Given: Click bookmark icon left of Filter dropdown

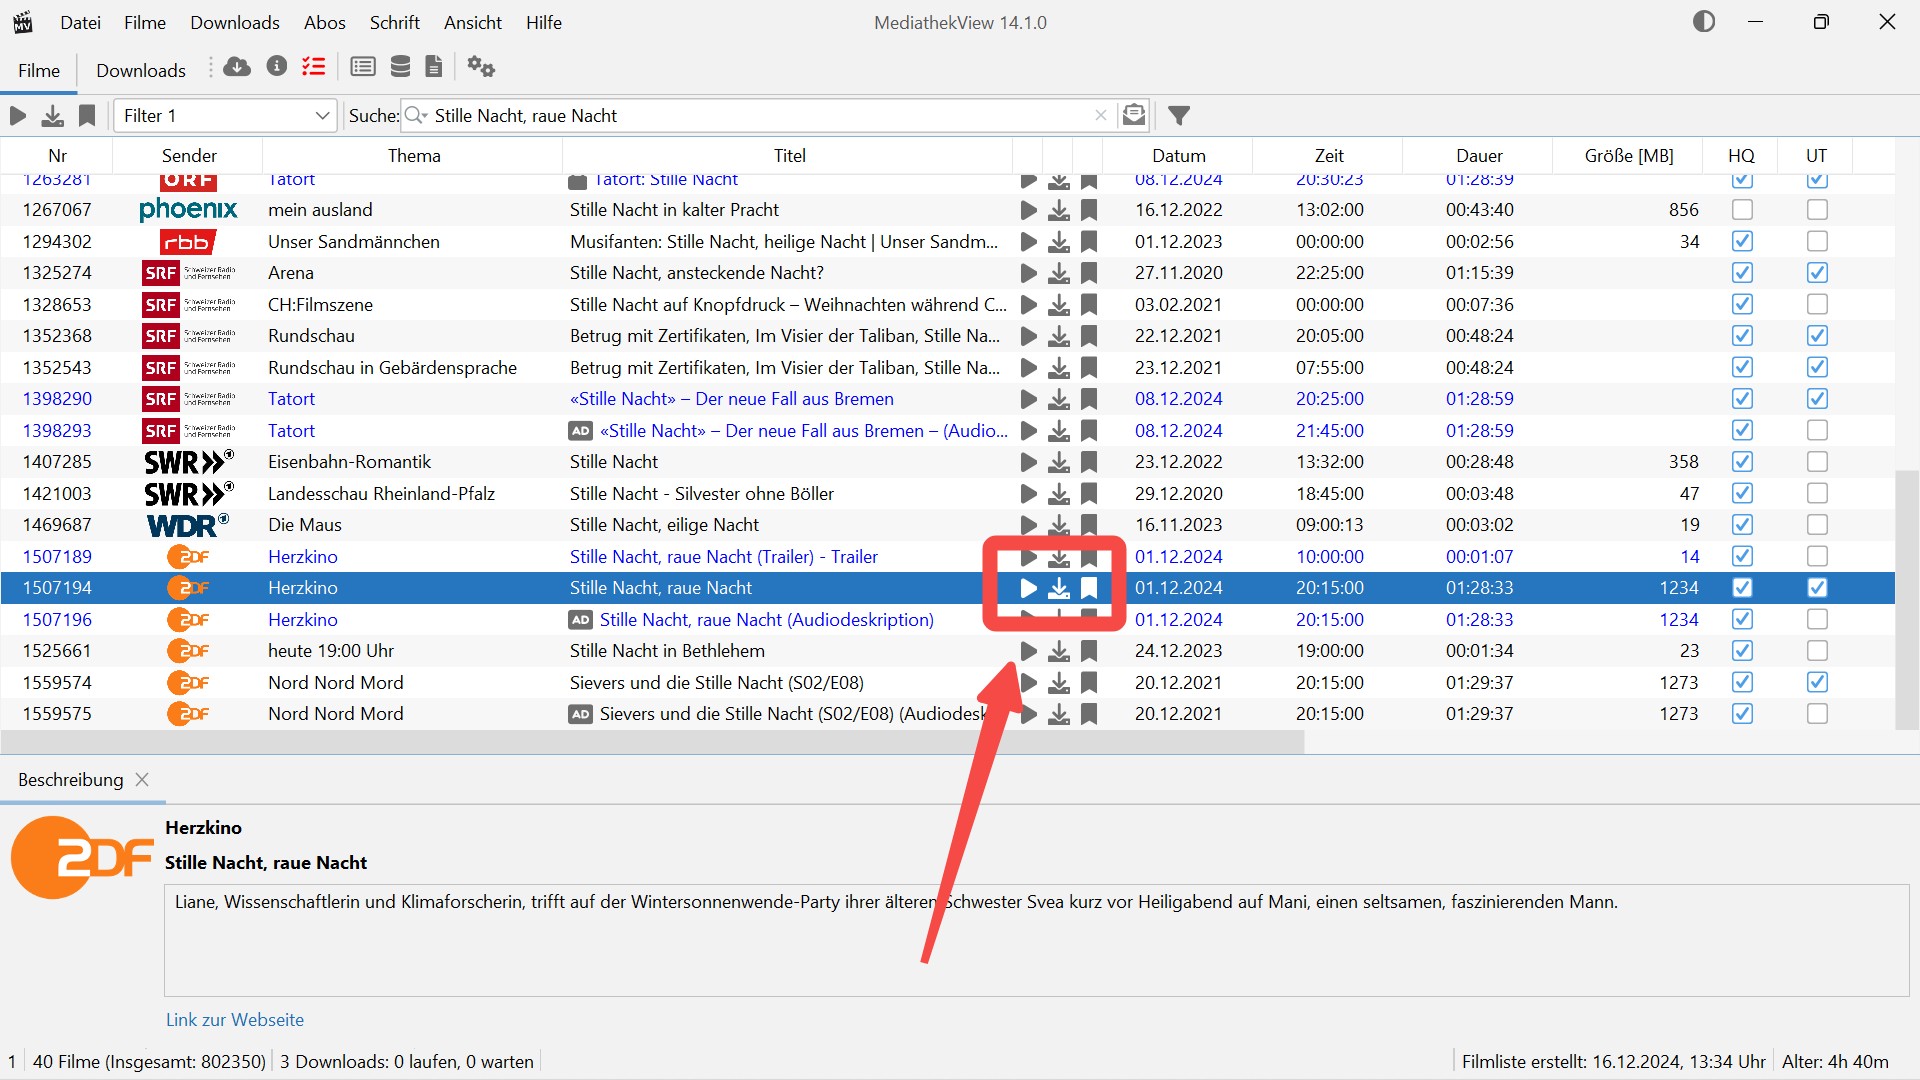Looking at the screenshot, I should point(87,116).
